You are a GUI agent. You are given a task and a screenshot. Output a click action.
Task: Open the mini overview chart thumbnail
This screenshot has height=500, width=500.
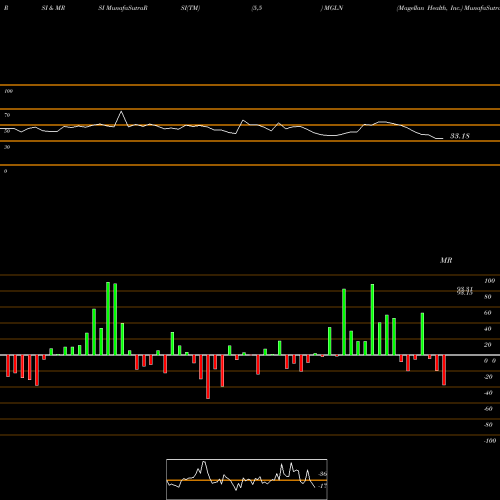point(247,479)
